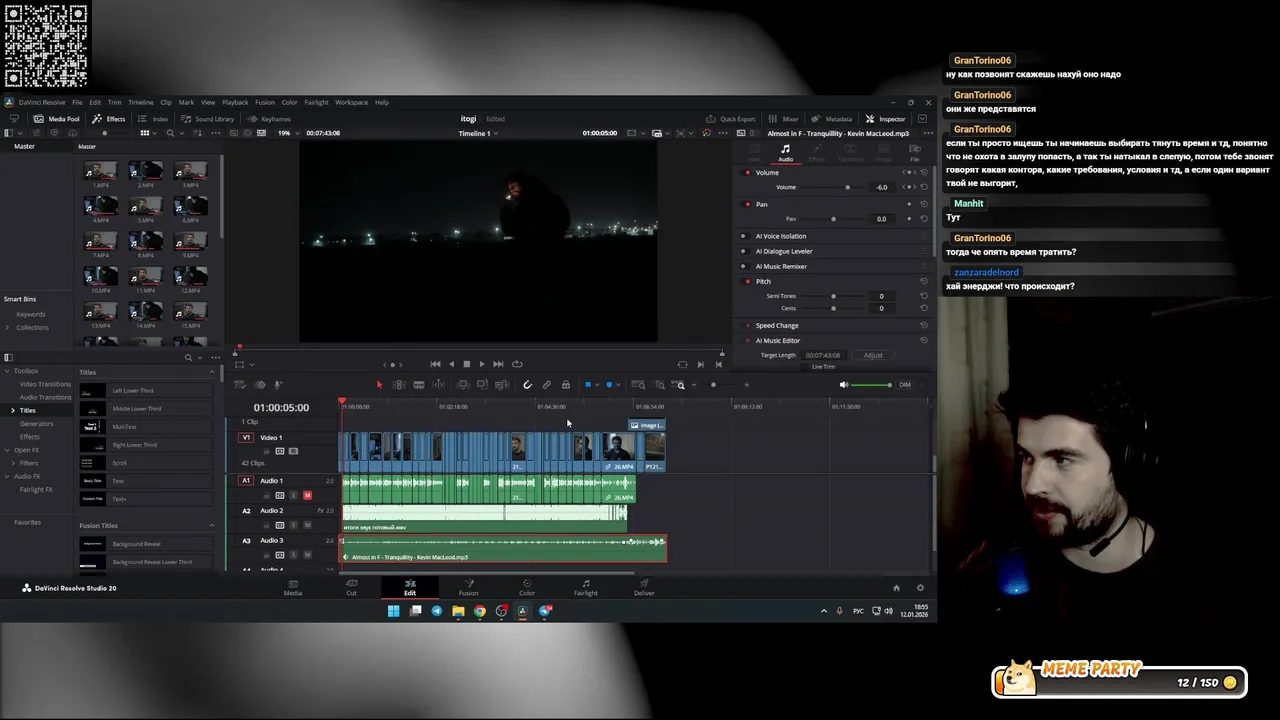Reset the Pitch section

pos(923,281)
